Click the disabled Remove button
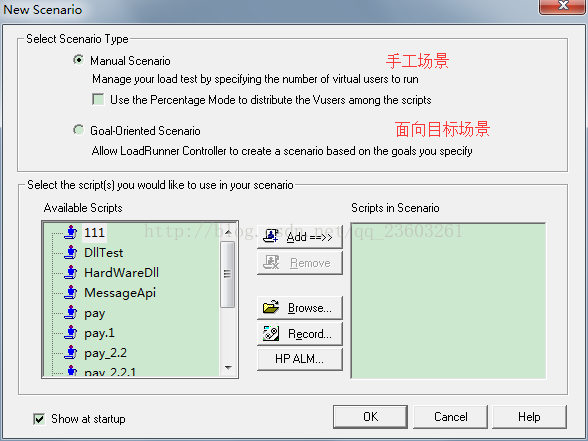 pos(300,263)
